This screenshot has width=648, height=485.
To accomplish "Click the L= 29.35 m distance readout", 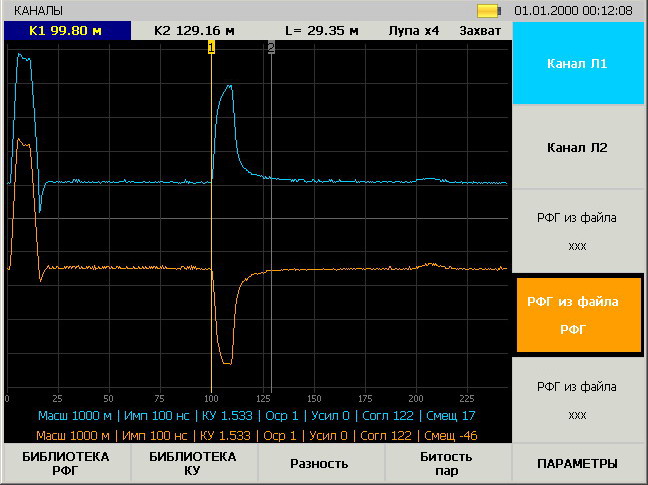I will (322, 31).
